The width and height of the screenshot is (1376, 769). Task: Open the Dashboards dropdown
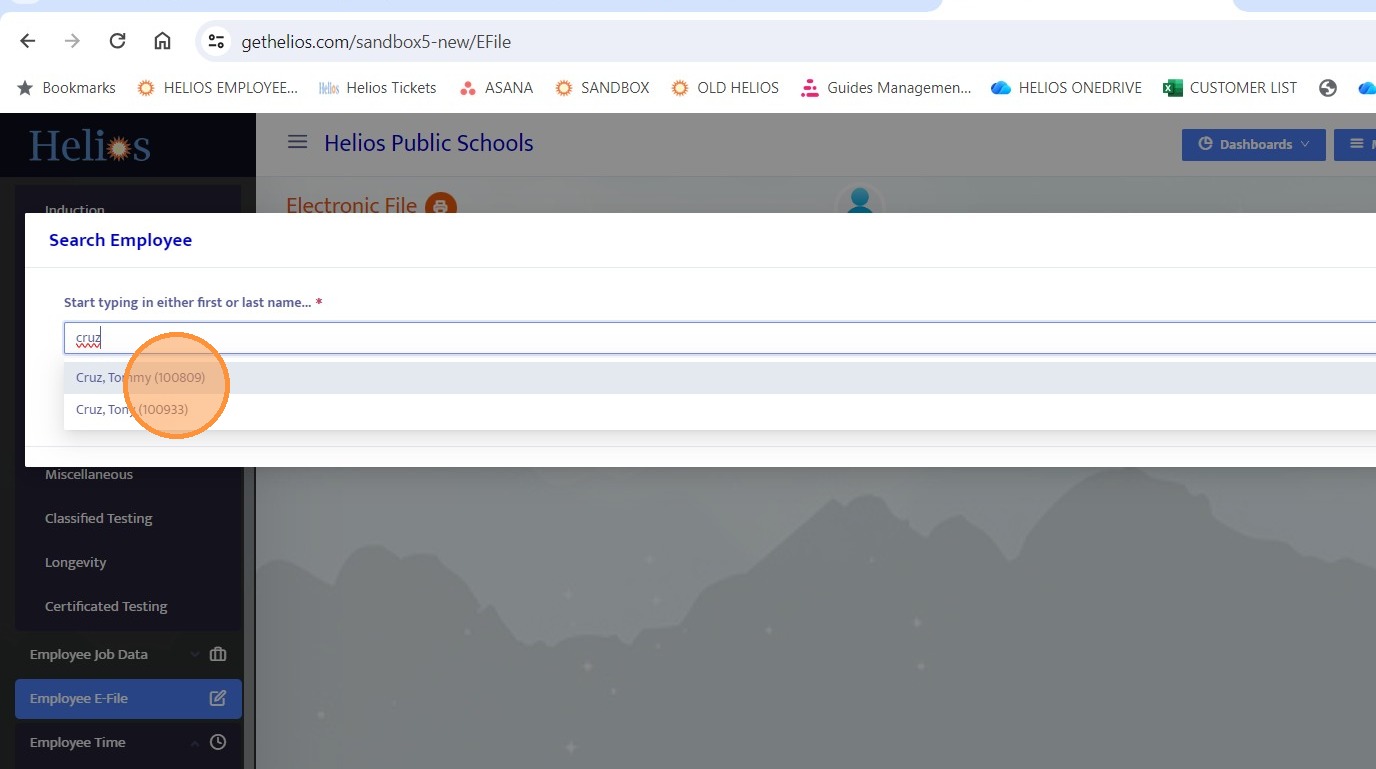tap(1254, 144)
